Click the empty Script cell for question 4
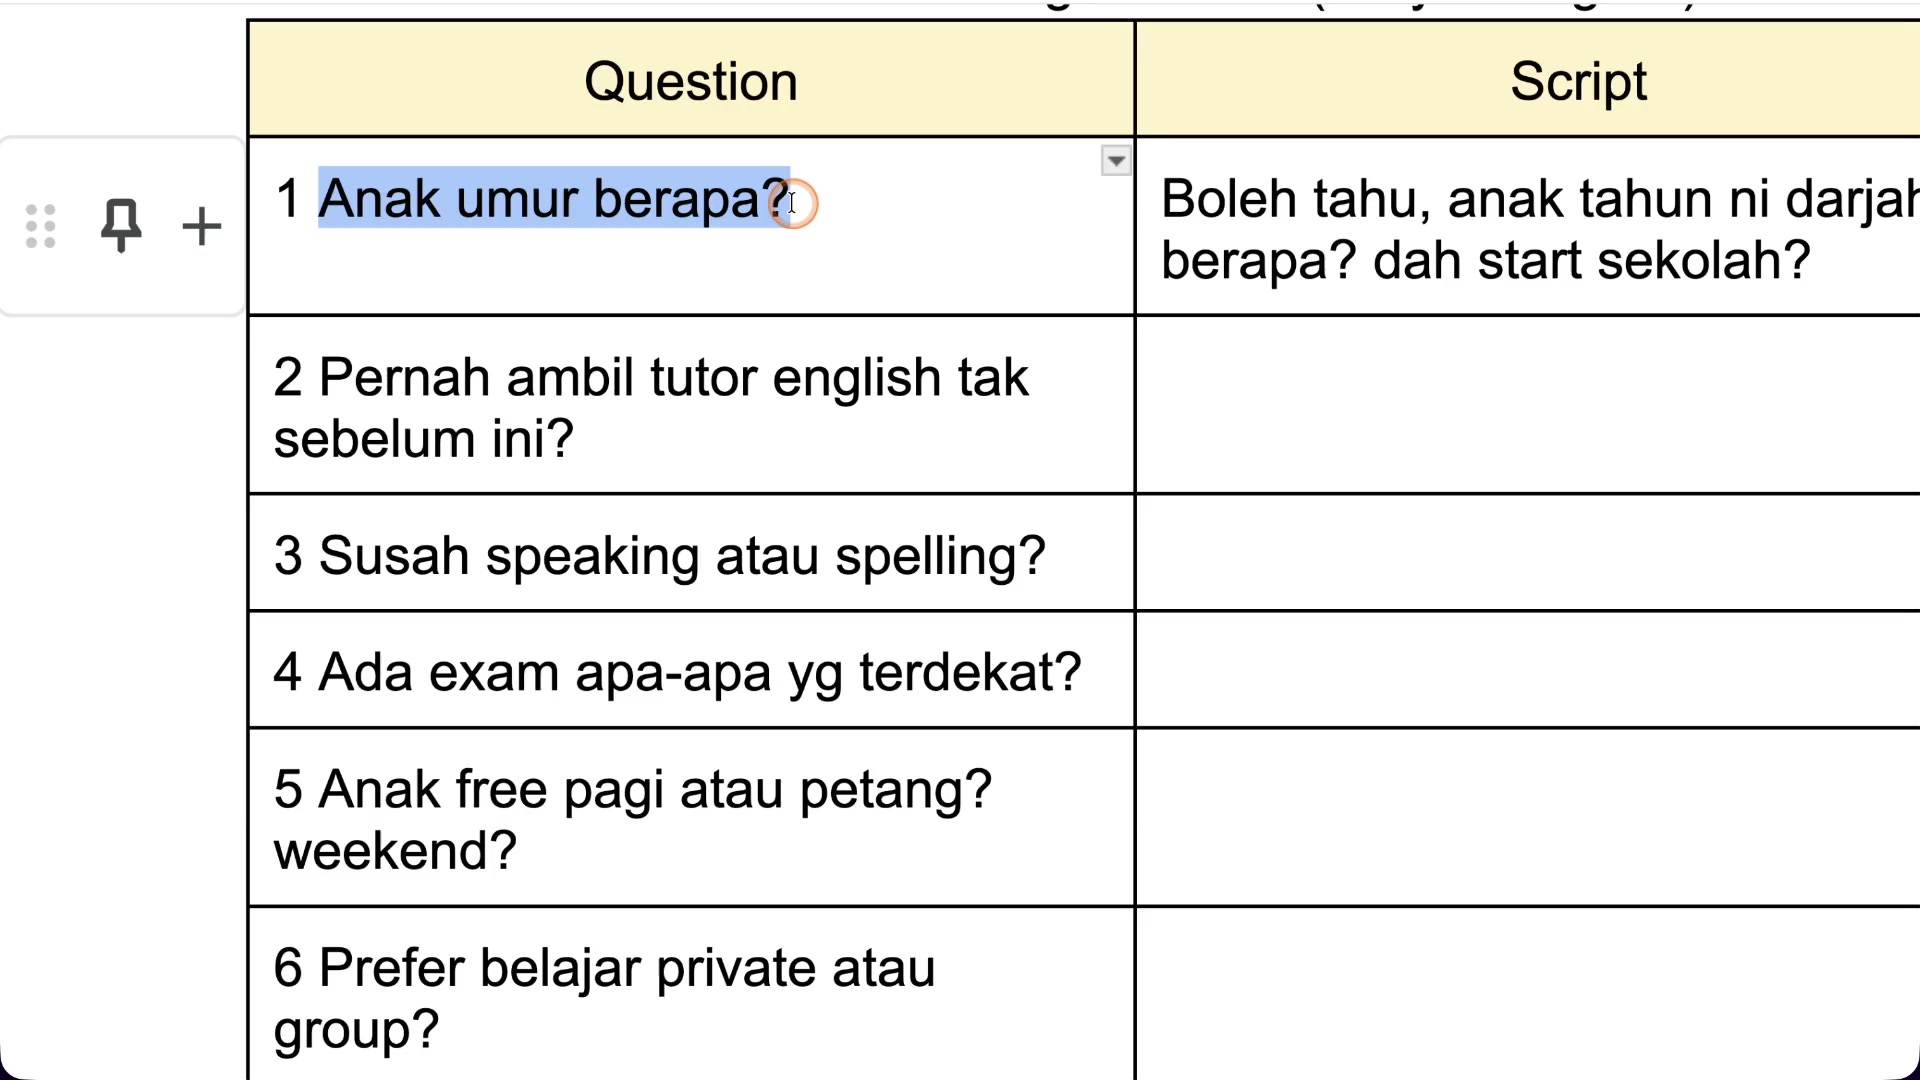 coord(1528,669)
